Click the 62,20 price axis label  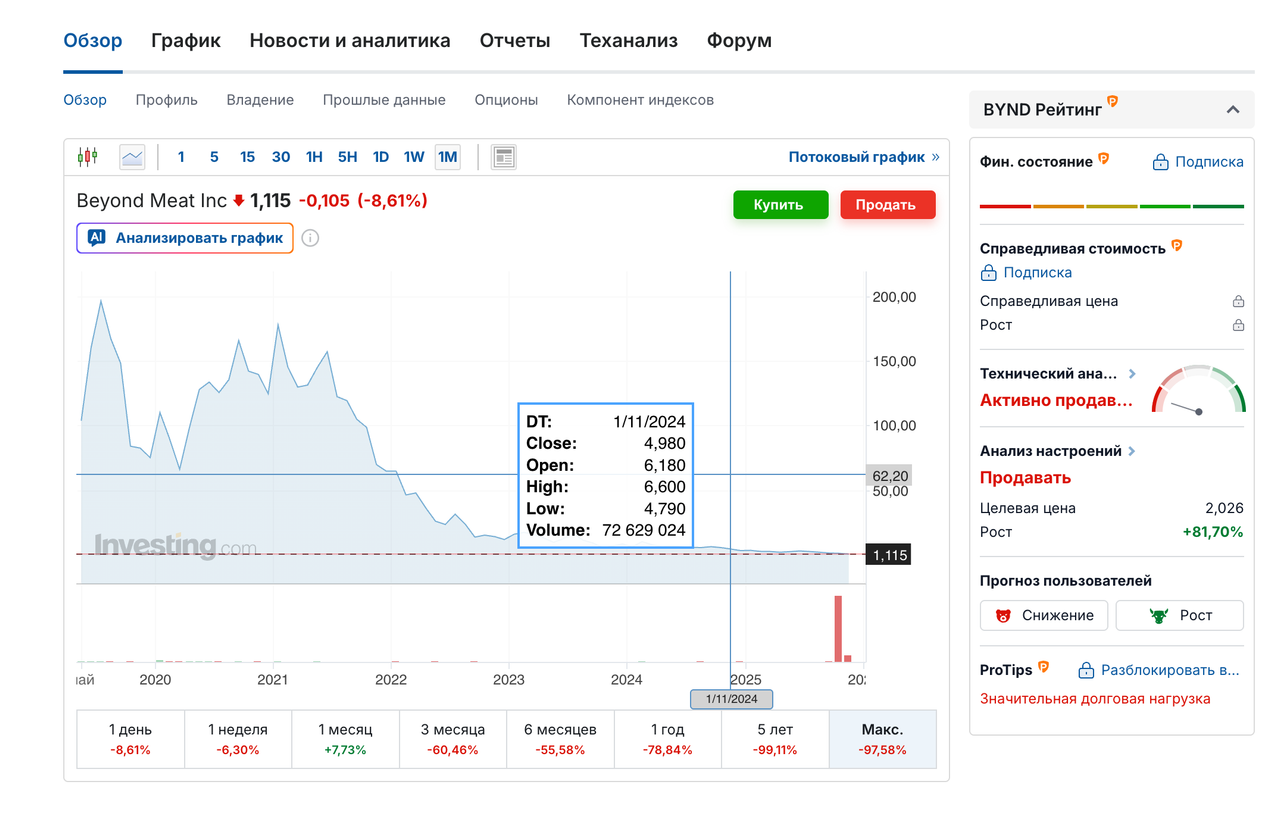click(x=889, y=476)
